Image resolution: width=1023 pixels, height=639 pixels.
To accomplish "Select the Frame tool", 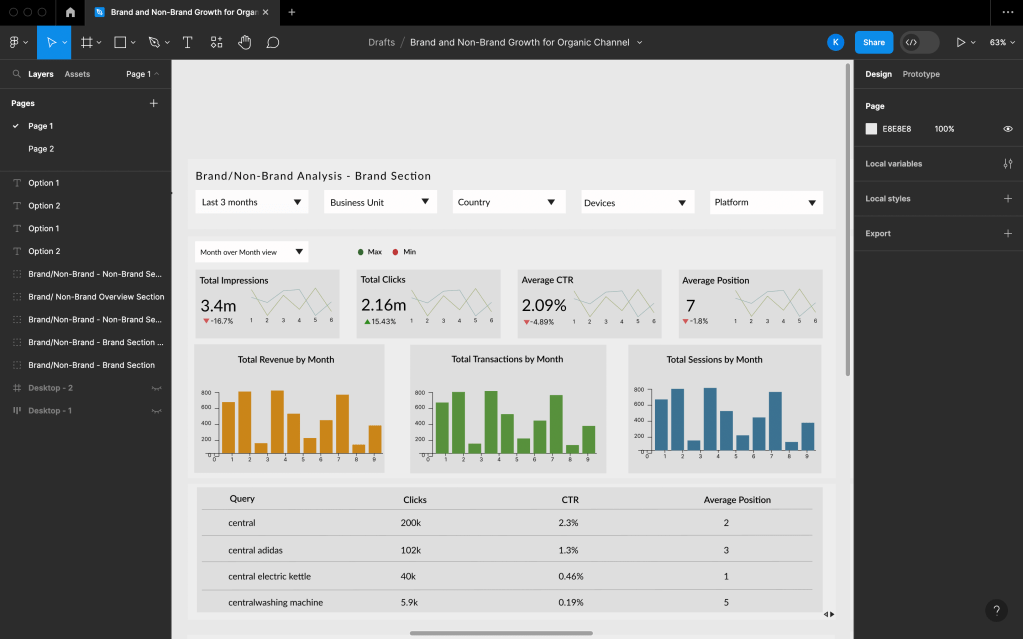I will tap(86, 42).
